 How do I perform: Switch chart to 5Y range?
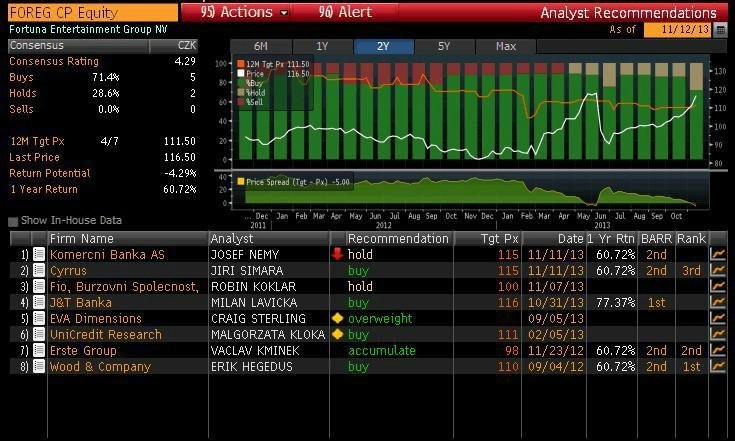[x=444, y=46]
